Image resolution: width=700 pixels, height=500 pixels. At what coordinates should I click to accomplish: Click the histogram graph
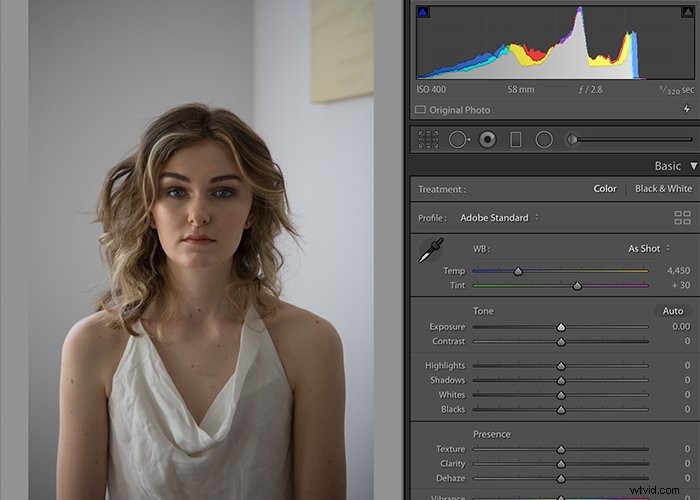(555, 42)
